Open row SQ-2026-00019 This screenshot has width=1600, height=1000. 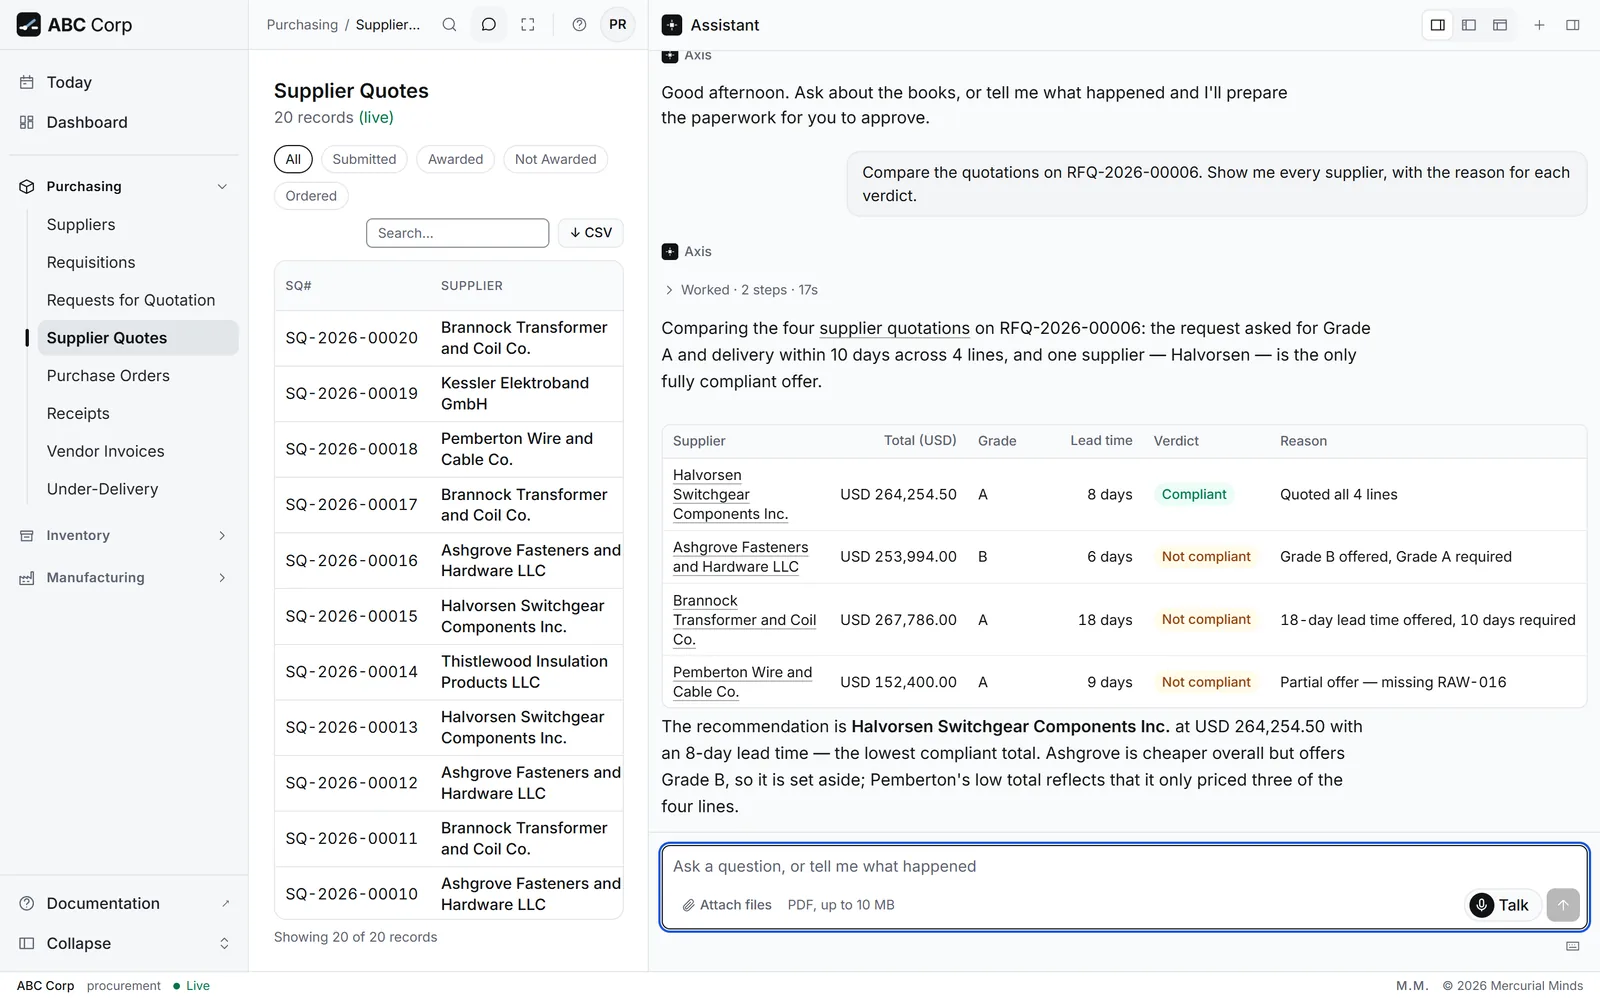pos(449,394)
